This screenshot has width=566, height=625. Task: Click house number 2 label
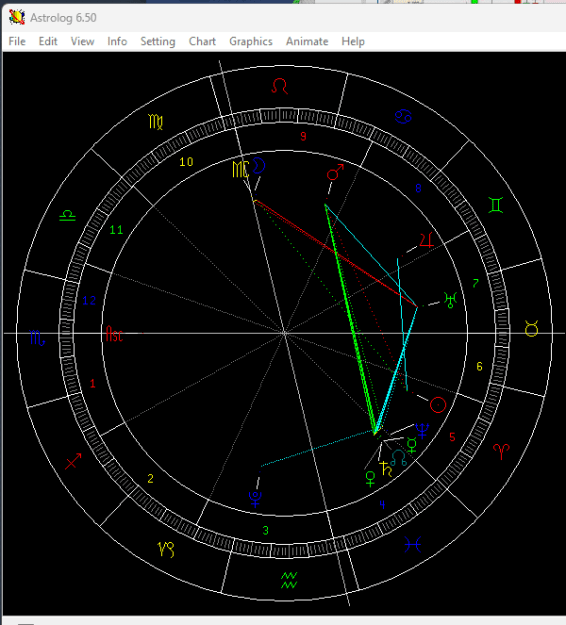[150, 478]
